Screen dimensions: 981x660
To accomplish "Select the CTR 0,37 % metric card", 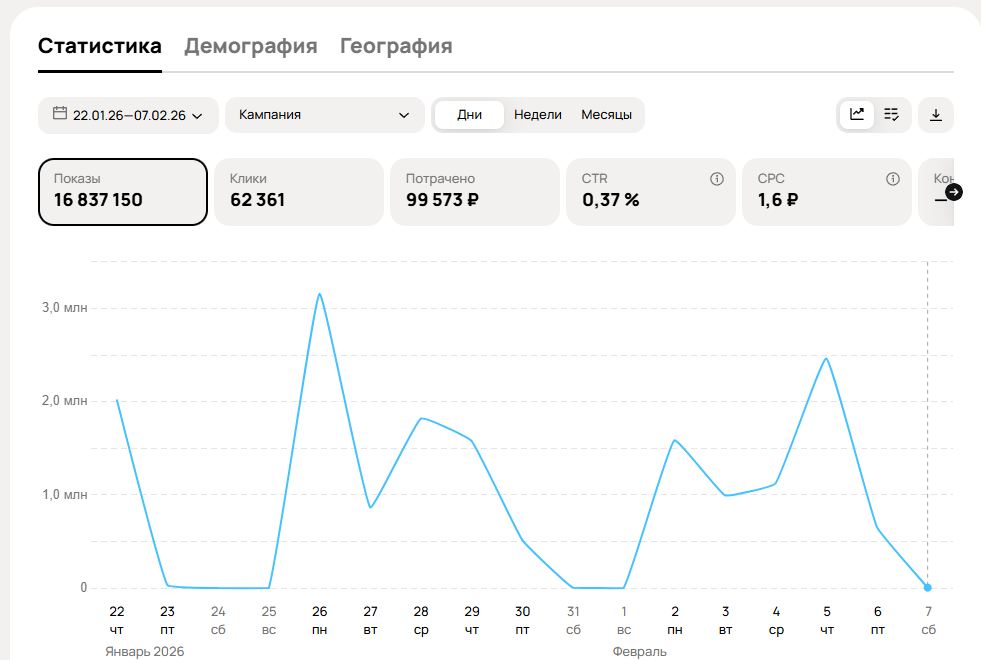I will click(650, 191).
